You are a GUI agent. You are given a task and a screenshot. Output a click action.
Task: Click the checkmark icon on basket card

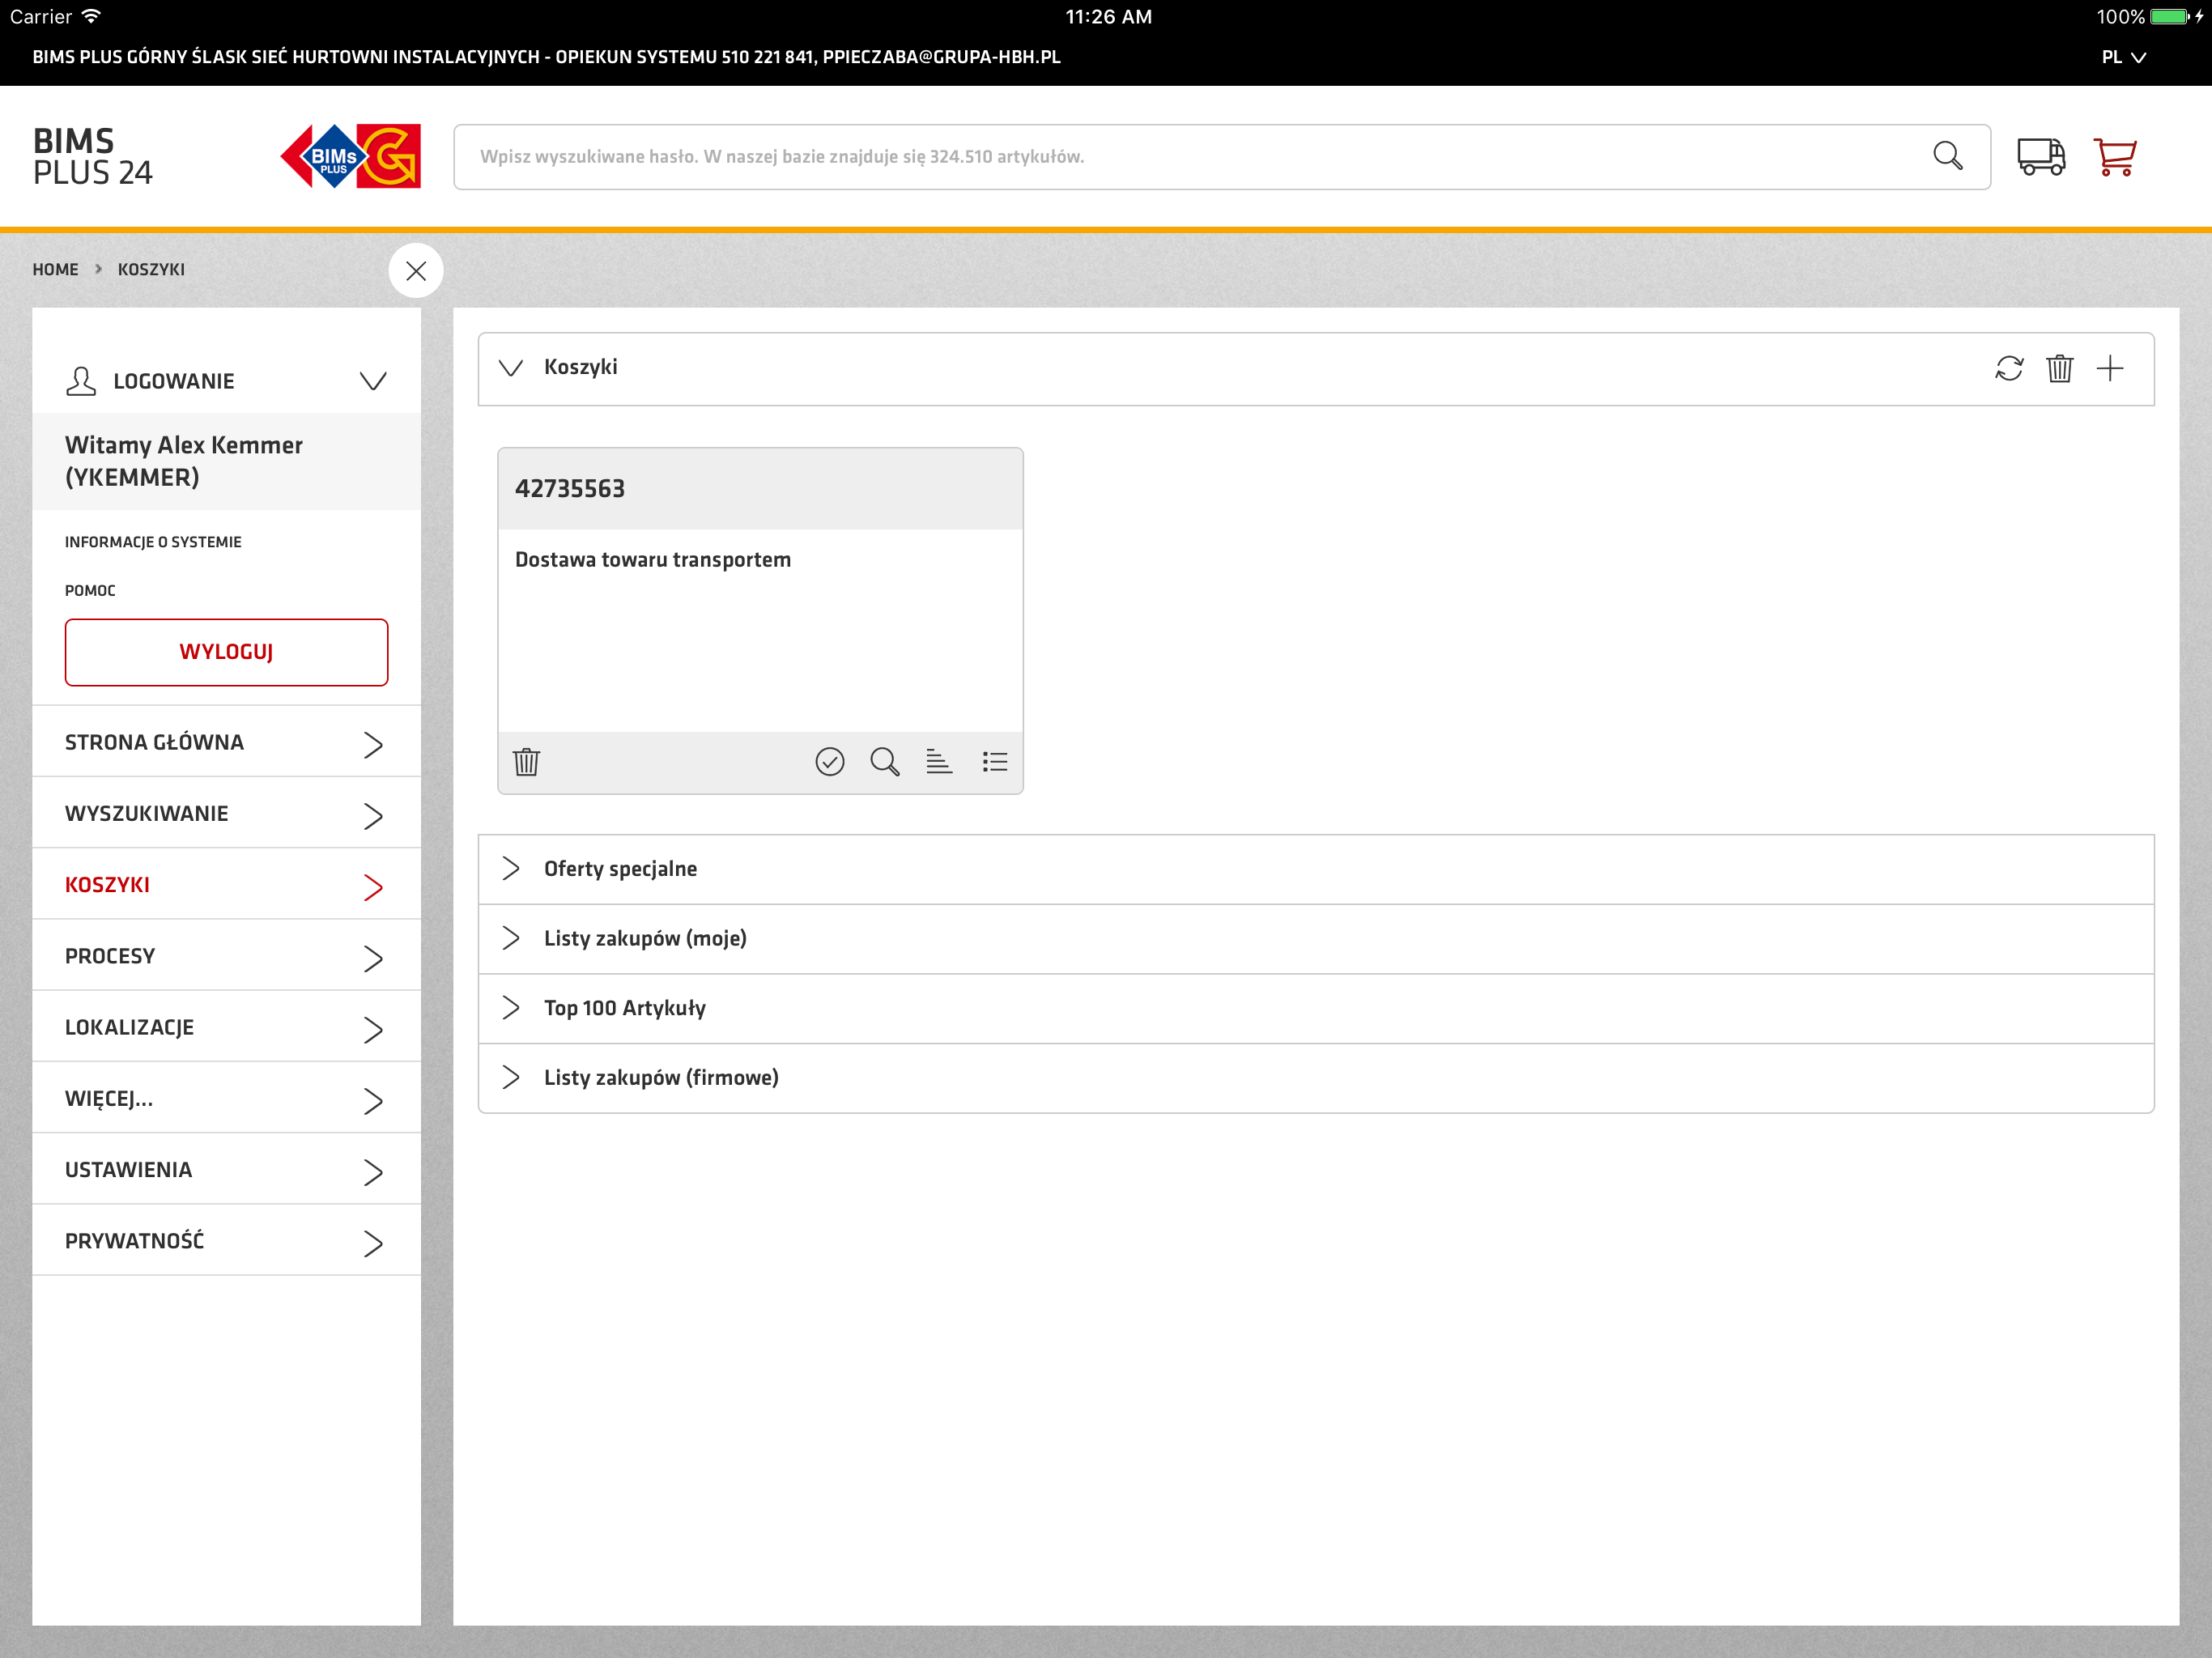point(829,762)
